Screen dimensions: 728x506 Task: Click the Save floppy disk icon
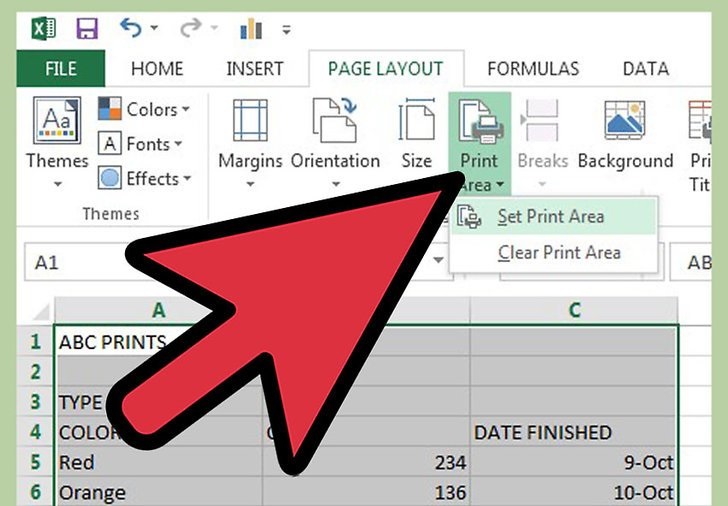(x=87, y=29)
